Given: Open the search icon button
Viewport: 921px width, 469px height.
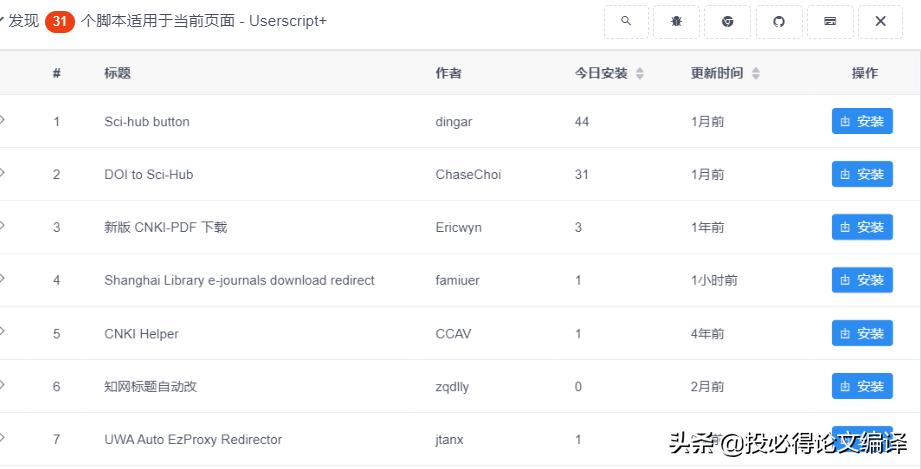Looking at the screenshot, I should pyautogui.click(x=626, y=22).
